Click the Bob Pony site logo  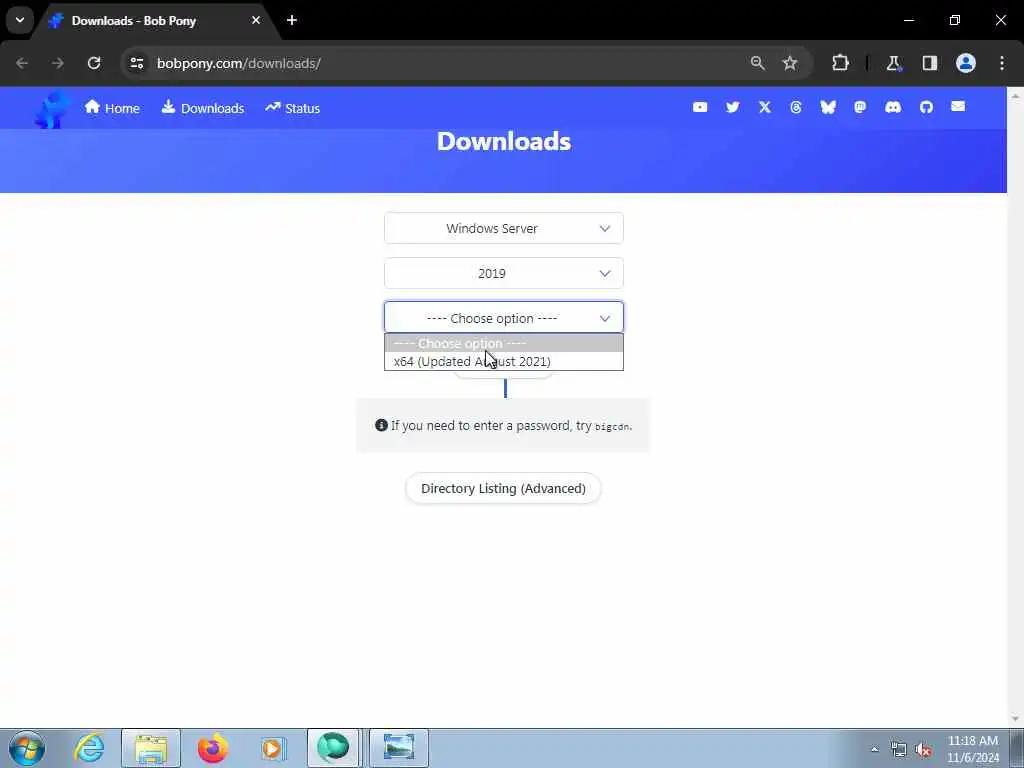tap(52, 108)
